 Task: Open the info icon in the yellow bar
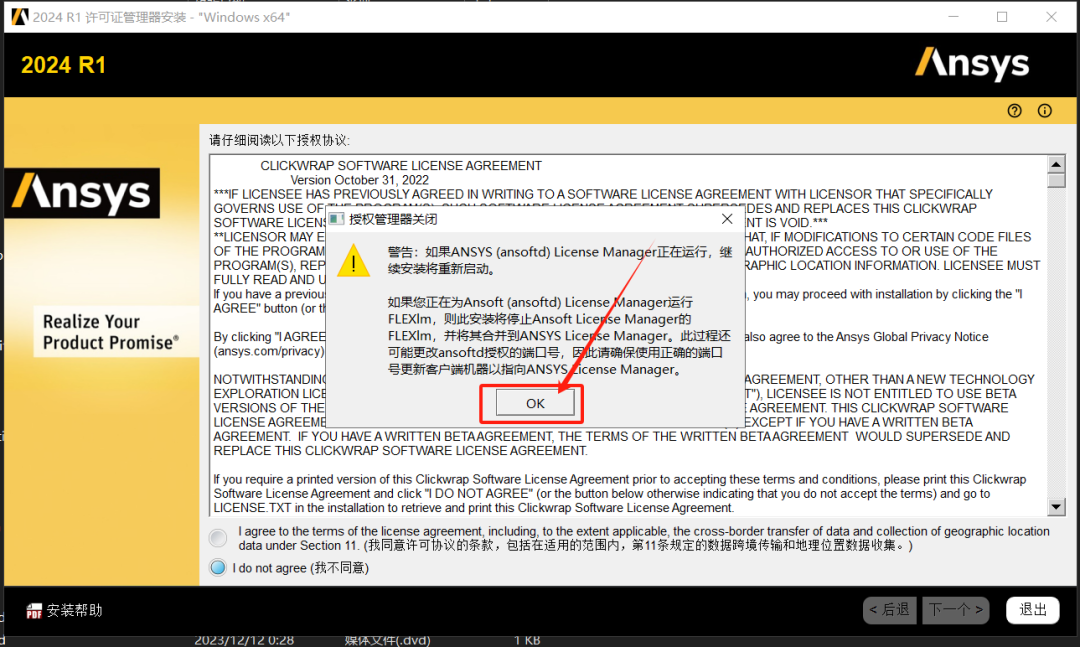coord(1045,111)
